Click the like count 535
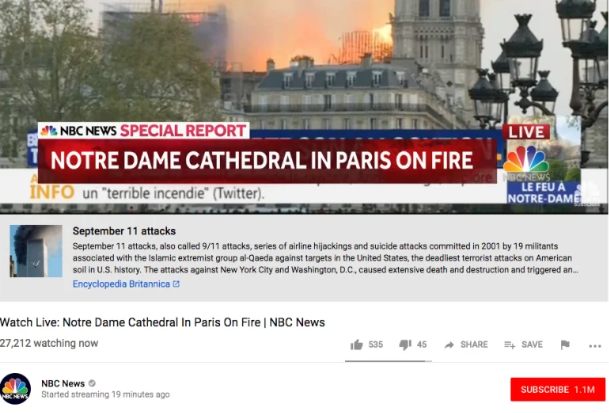This screenshot has width=609, height=413. 376,345
